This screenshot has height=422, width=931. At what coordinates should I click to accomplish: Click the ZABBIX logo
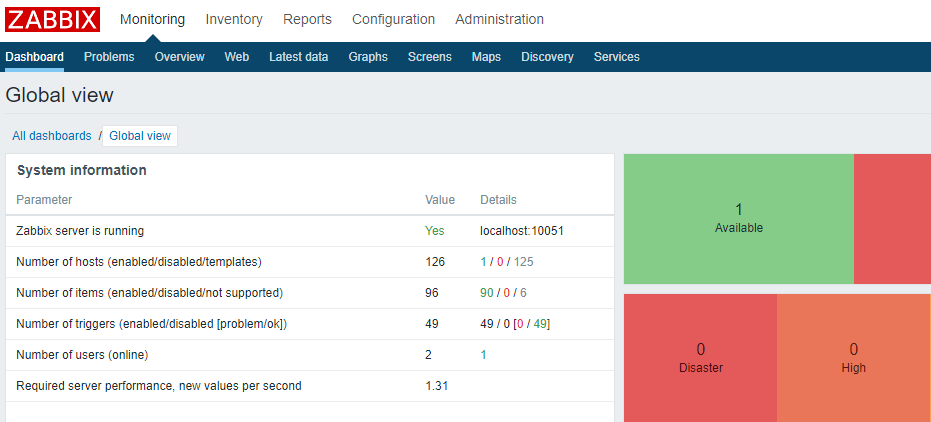point(52,19)
